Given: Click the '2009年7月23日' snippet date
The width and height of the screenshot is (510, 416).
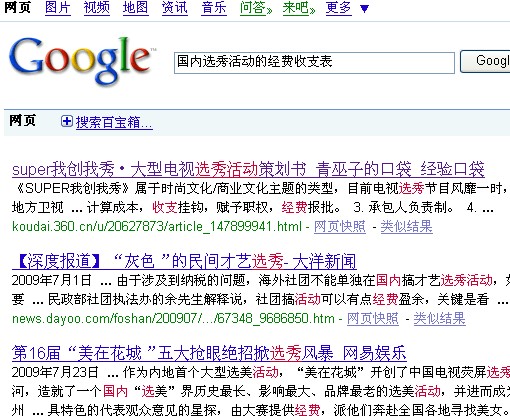Looking at the screenshot, I should pos(55,372).
